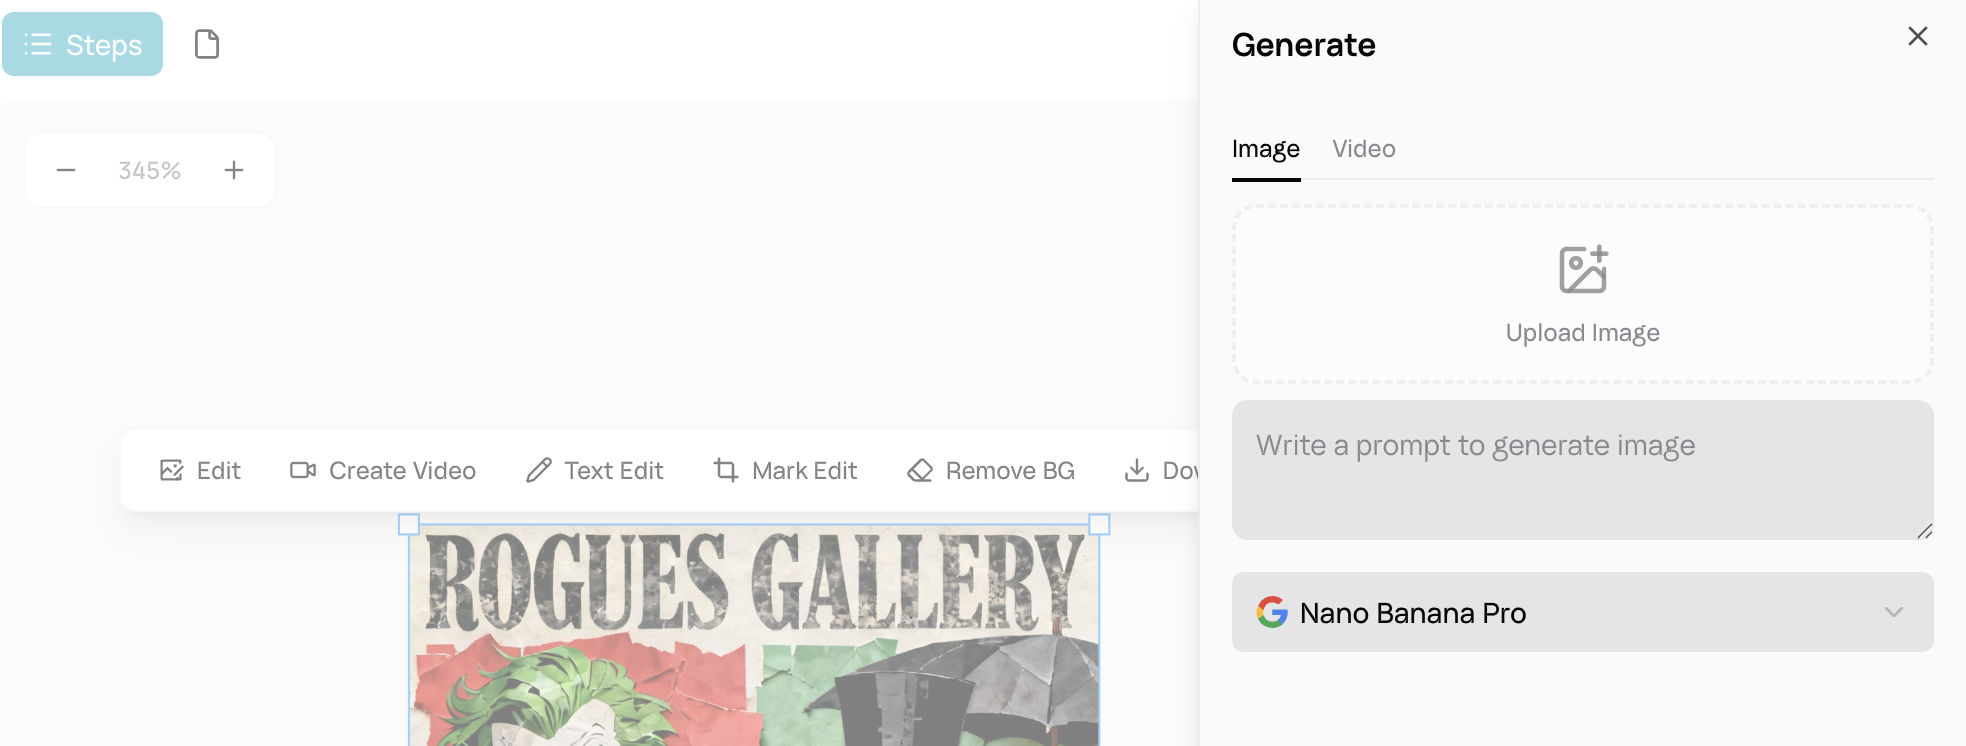The height and width of the screenshot is (746, 1966).
Task: Click the Create Video camera icon
Action: click(x=303, y=470)
